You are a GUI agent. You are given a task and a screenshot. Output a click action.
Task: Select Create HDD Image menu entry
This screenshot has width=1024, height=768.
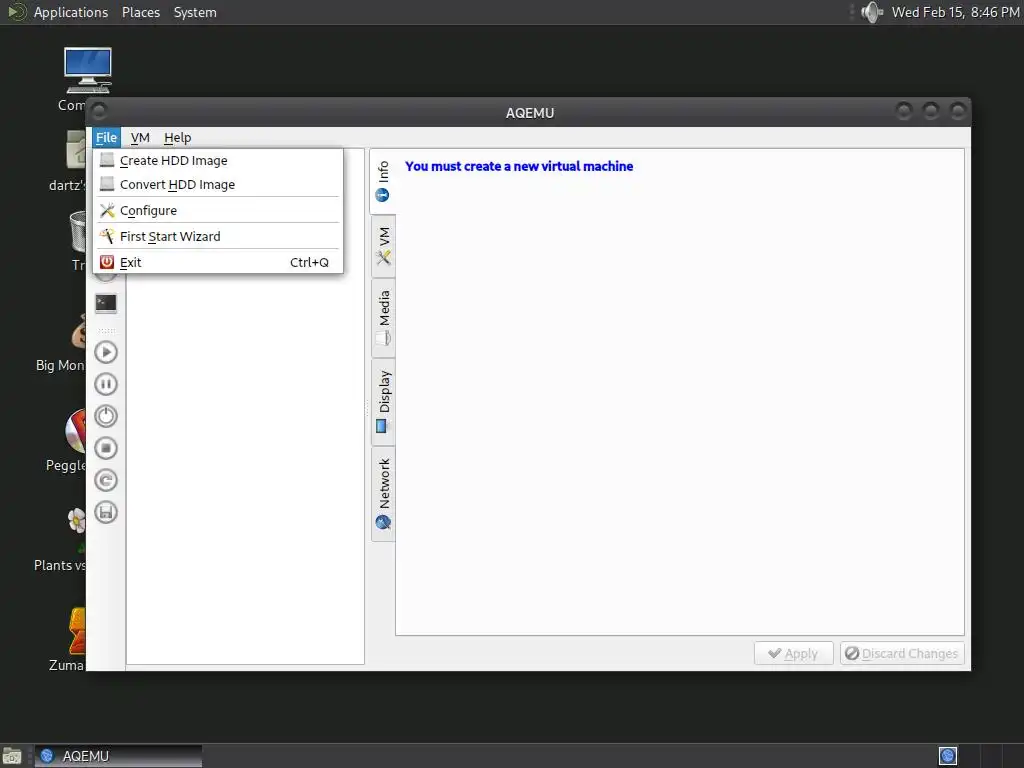(x=217, y=161)
